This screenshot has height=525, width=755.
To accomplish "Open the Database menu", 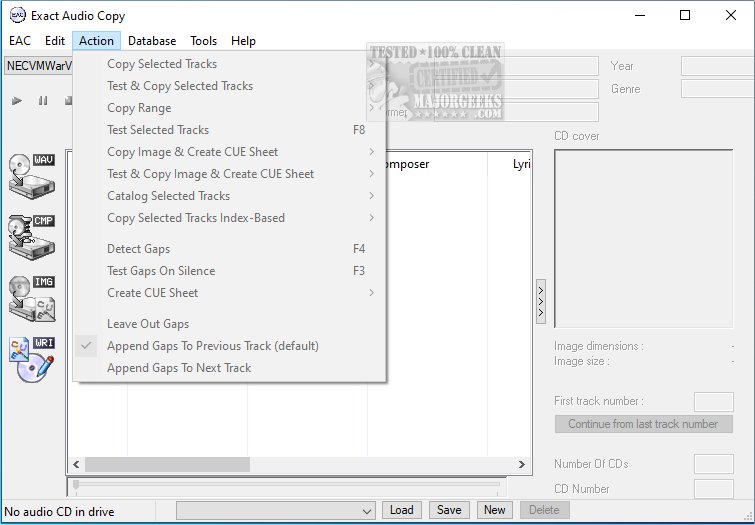I will pyautogui.click(x=152, y=41).
